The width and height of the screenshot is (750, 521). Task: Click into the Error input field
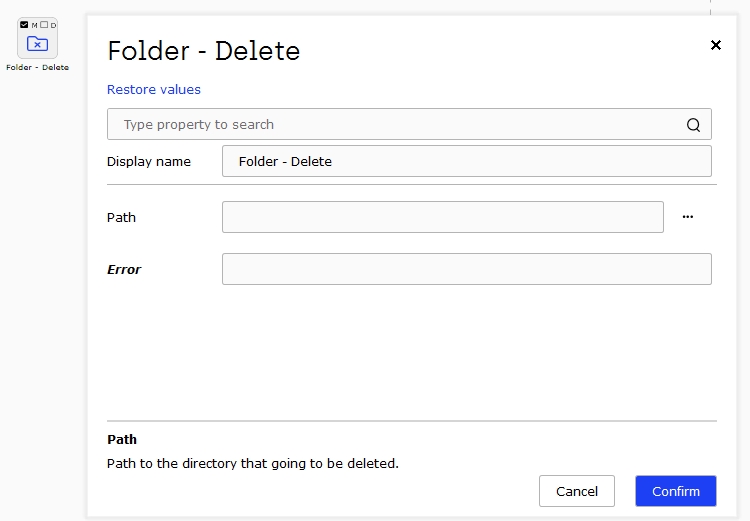467,269
